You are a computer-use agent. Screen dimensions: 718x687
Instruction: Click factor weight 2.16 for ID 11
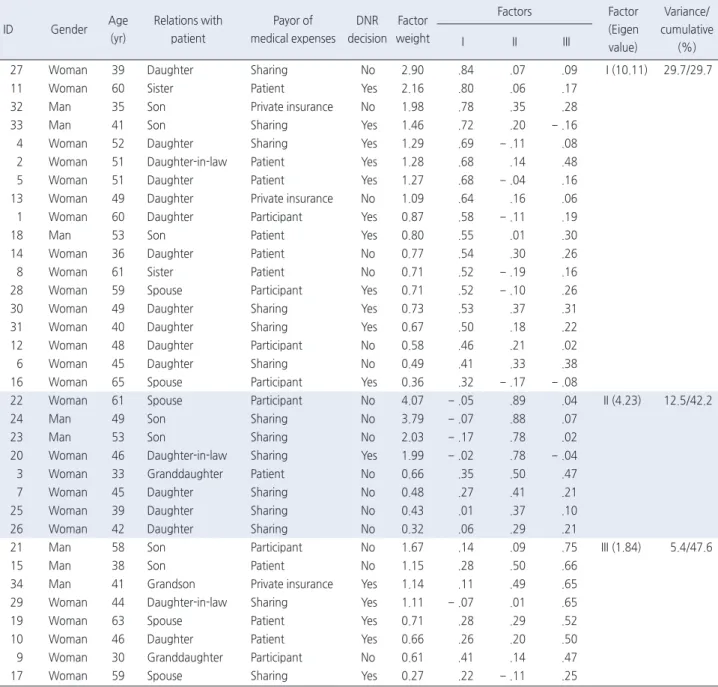413,88
